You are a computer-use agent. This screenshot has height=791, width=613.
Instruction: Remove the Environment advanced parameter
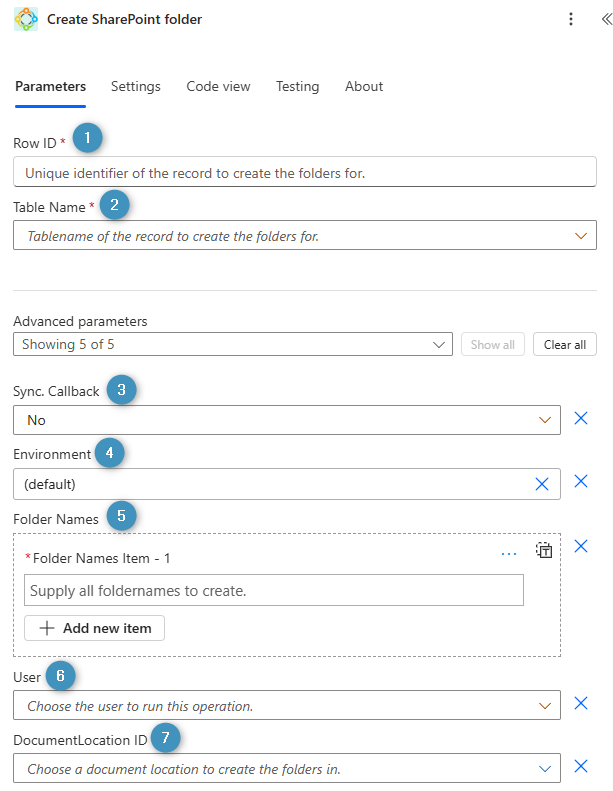point(581,482)
